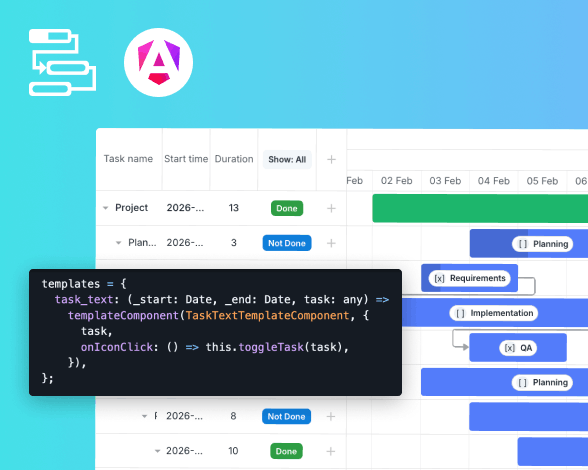The height and width of the screenshot is (470, 588).
Task: Click Project row duration value 13
Action: tap(234, 208)
